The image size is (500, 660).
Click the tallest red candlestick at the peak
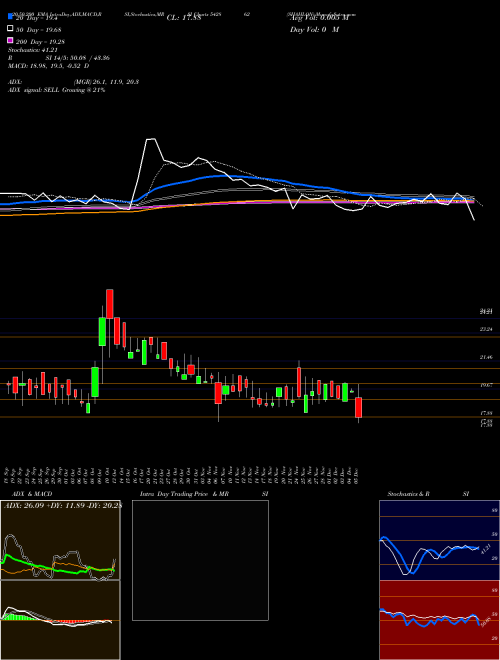109,304
